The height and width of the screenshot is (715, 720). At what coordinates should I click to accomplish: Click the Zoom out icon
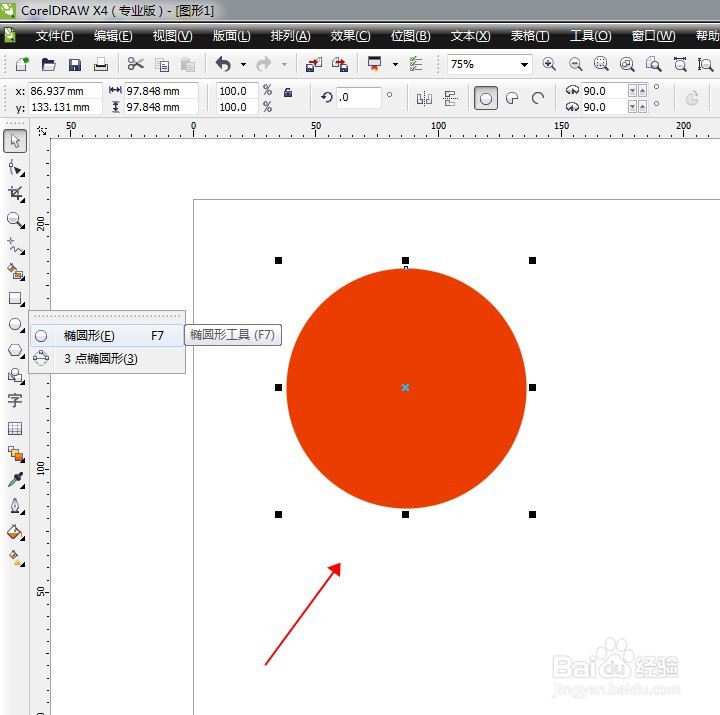click(575, 64)
